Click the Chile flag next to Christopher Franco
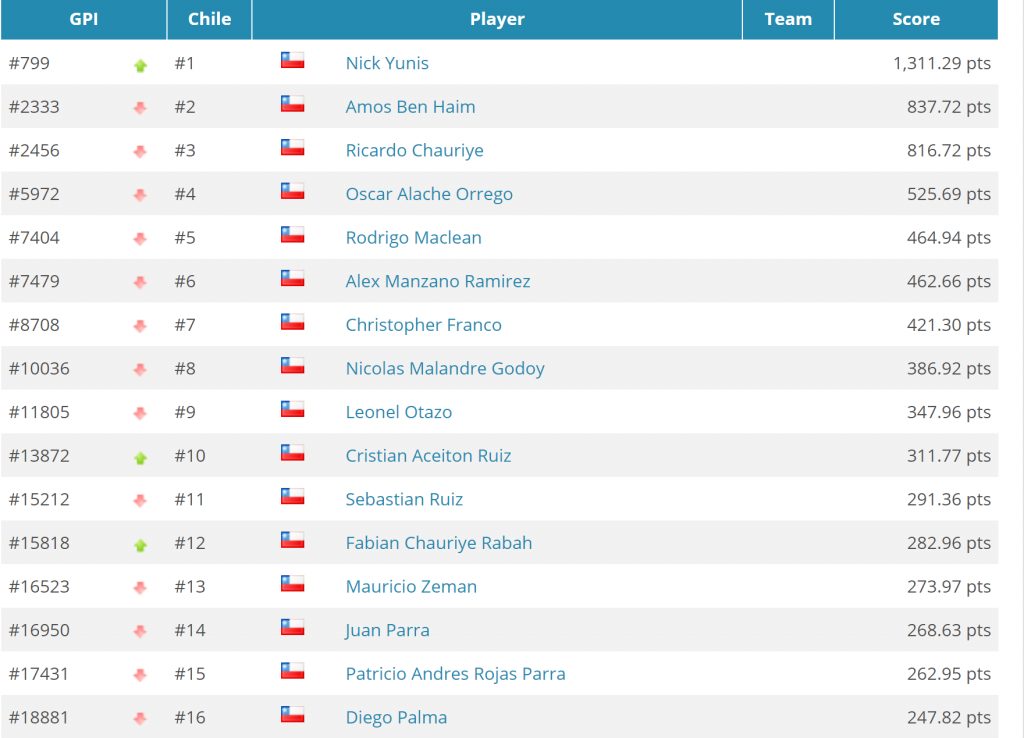 293,322
